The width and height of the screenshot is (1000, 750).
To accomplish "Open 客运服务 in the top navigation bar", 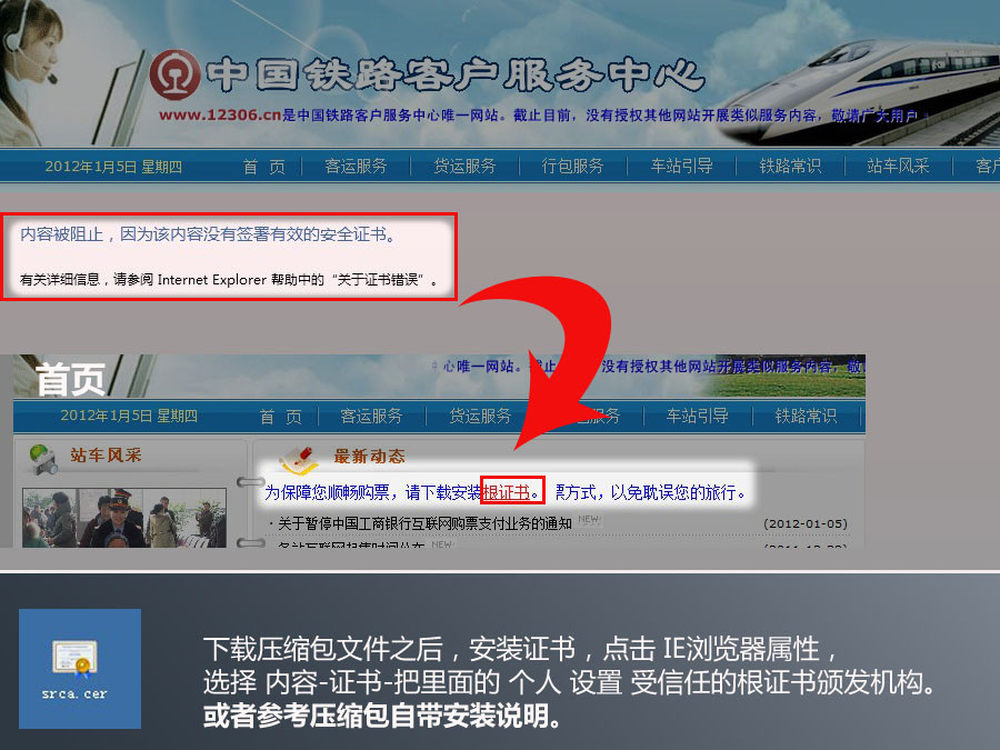I will pos(356,166).
